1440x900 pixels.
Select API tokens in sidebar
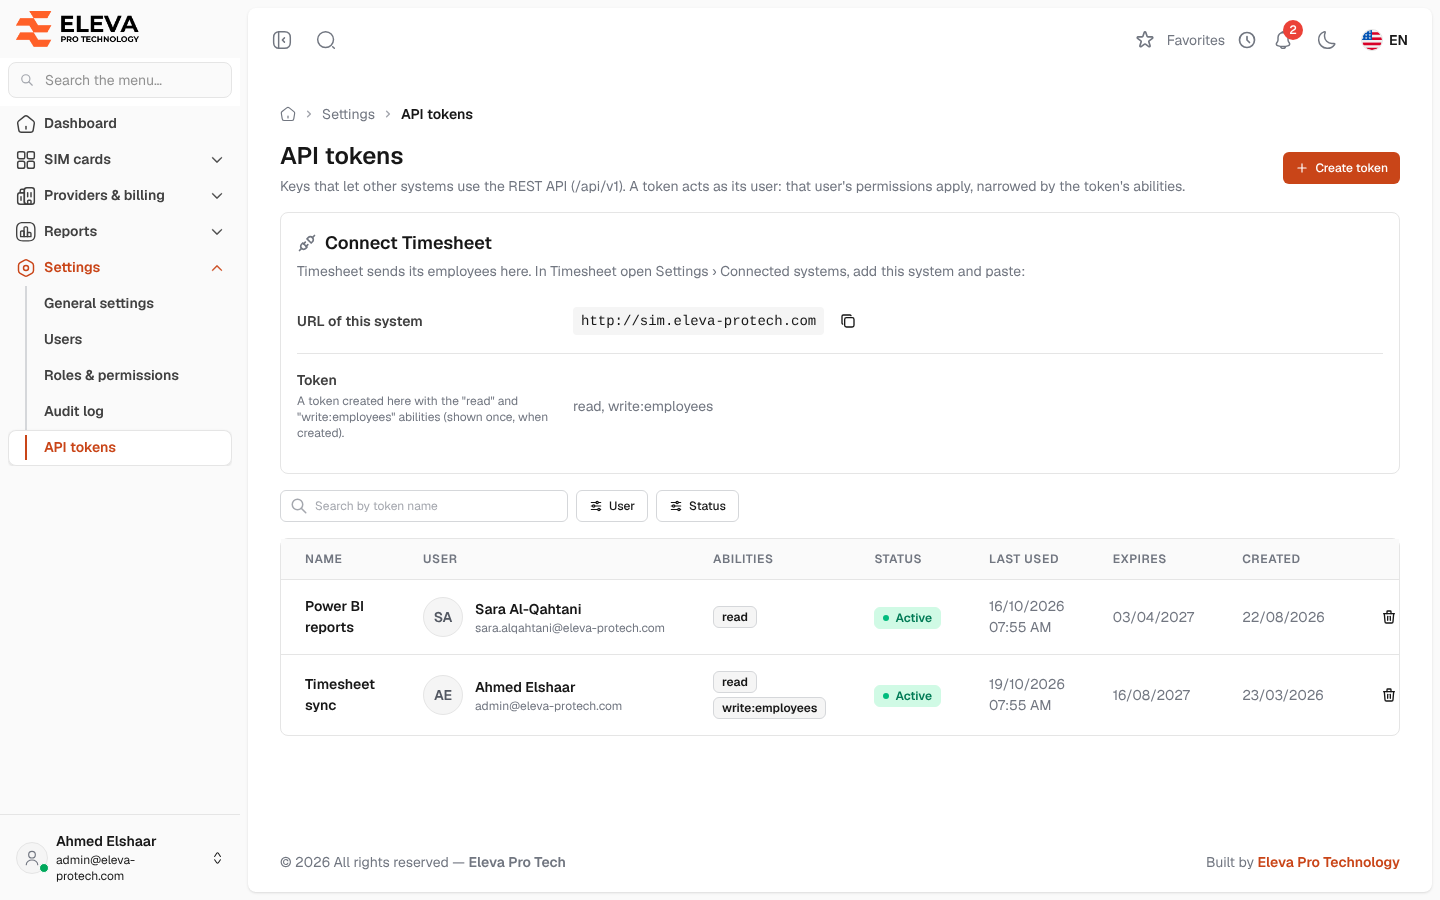pyautogui.click(x=120, y=448)
